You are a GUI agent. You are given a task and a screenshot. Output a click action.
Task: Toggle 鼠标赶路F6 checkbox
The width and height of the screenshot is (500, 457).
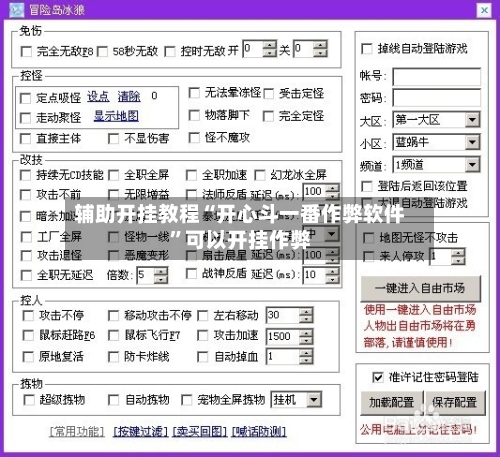coord(28,335)
